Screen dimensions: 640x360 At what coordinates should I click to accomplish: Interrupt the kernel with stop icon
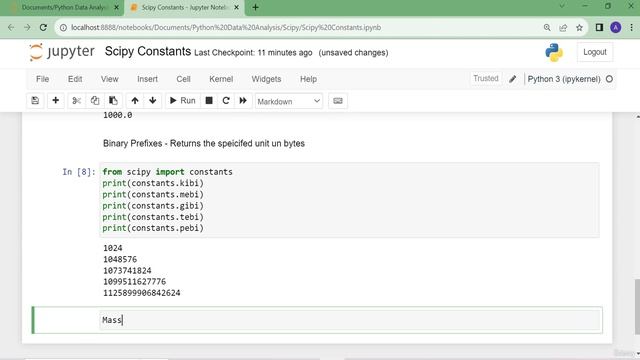click(x=209, y=101)
